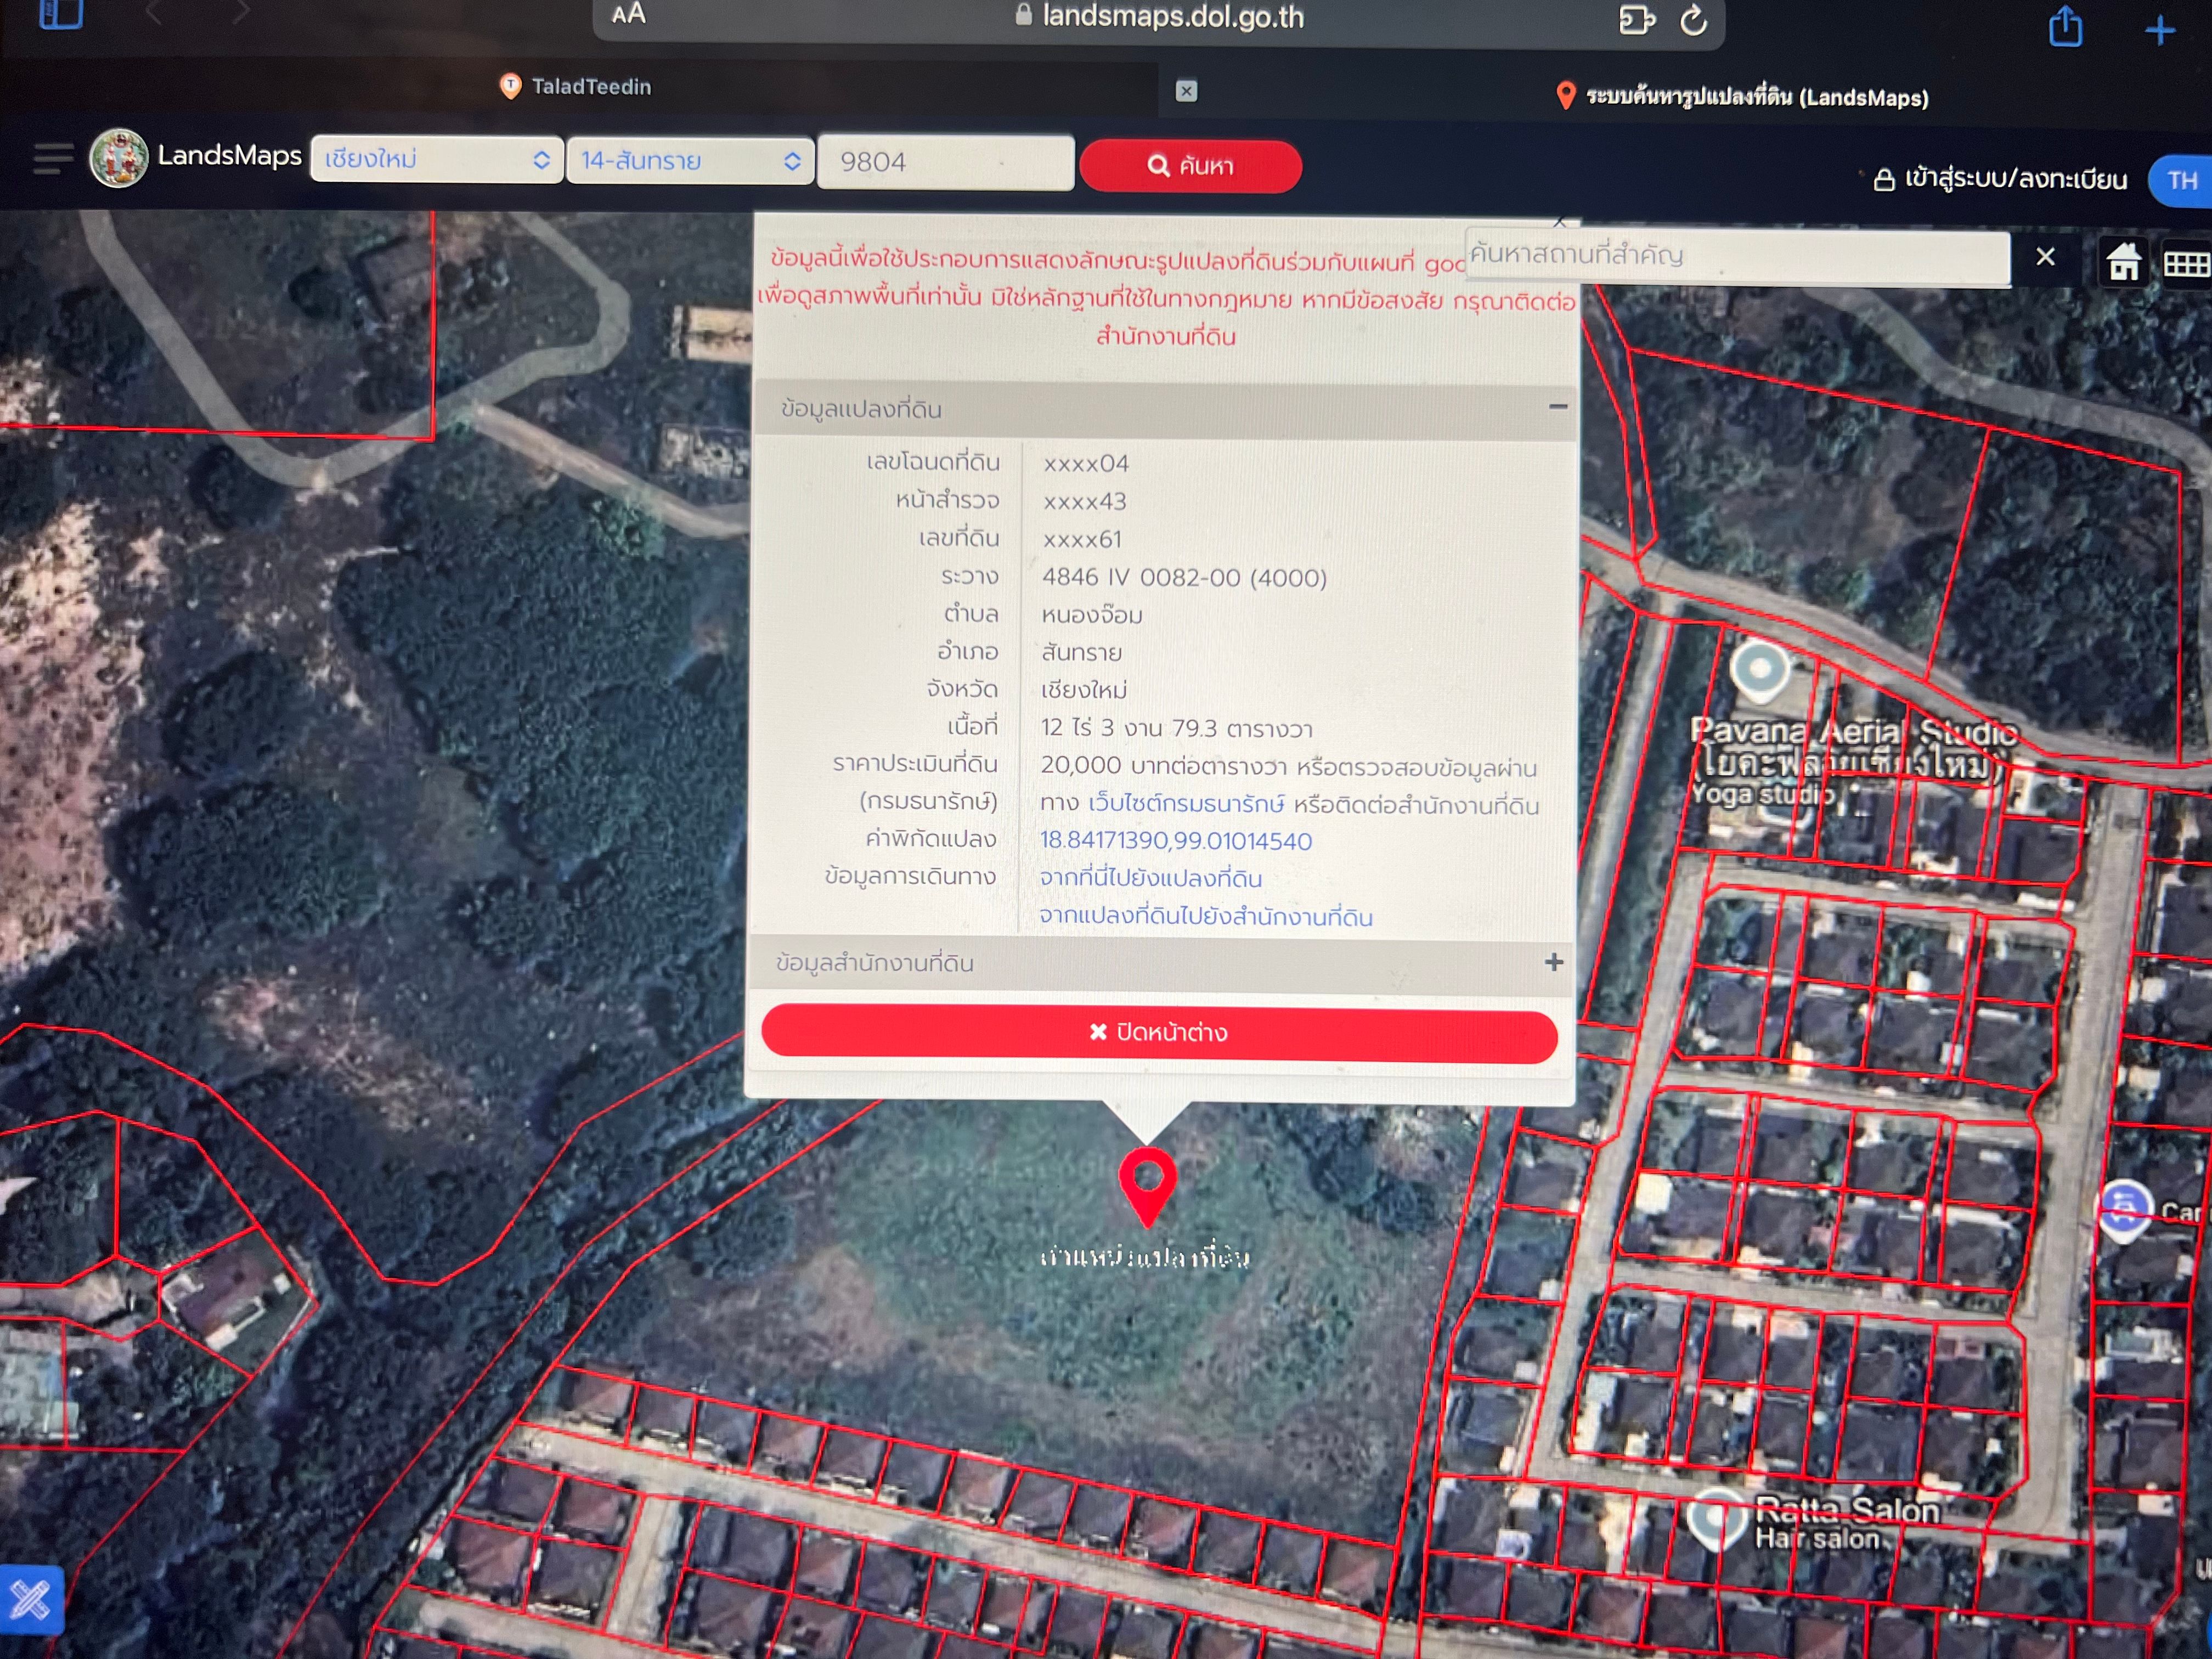The height and width of the screenshot is (1659, 2212).
Task: Click the LandsMaps logo emblem
Action: pyautogui.click(x=119, y=158)
